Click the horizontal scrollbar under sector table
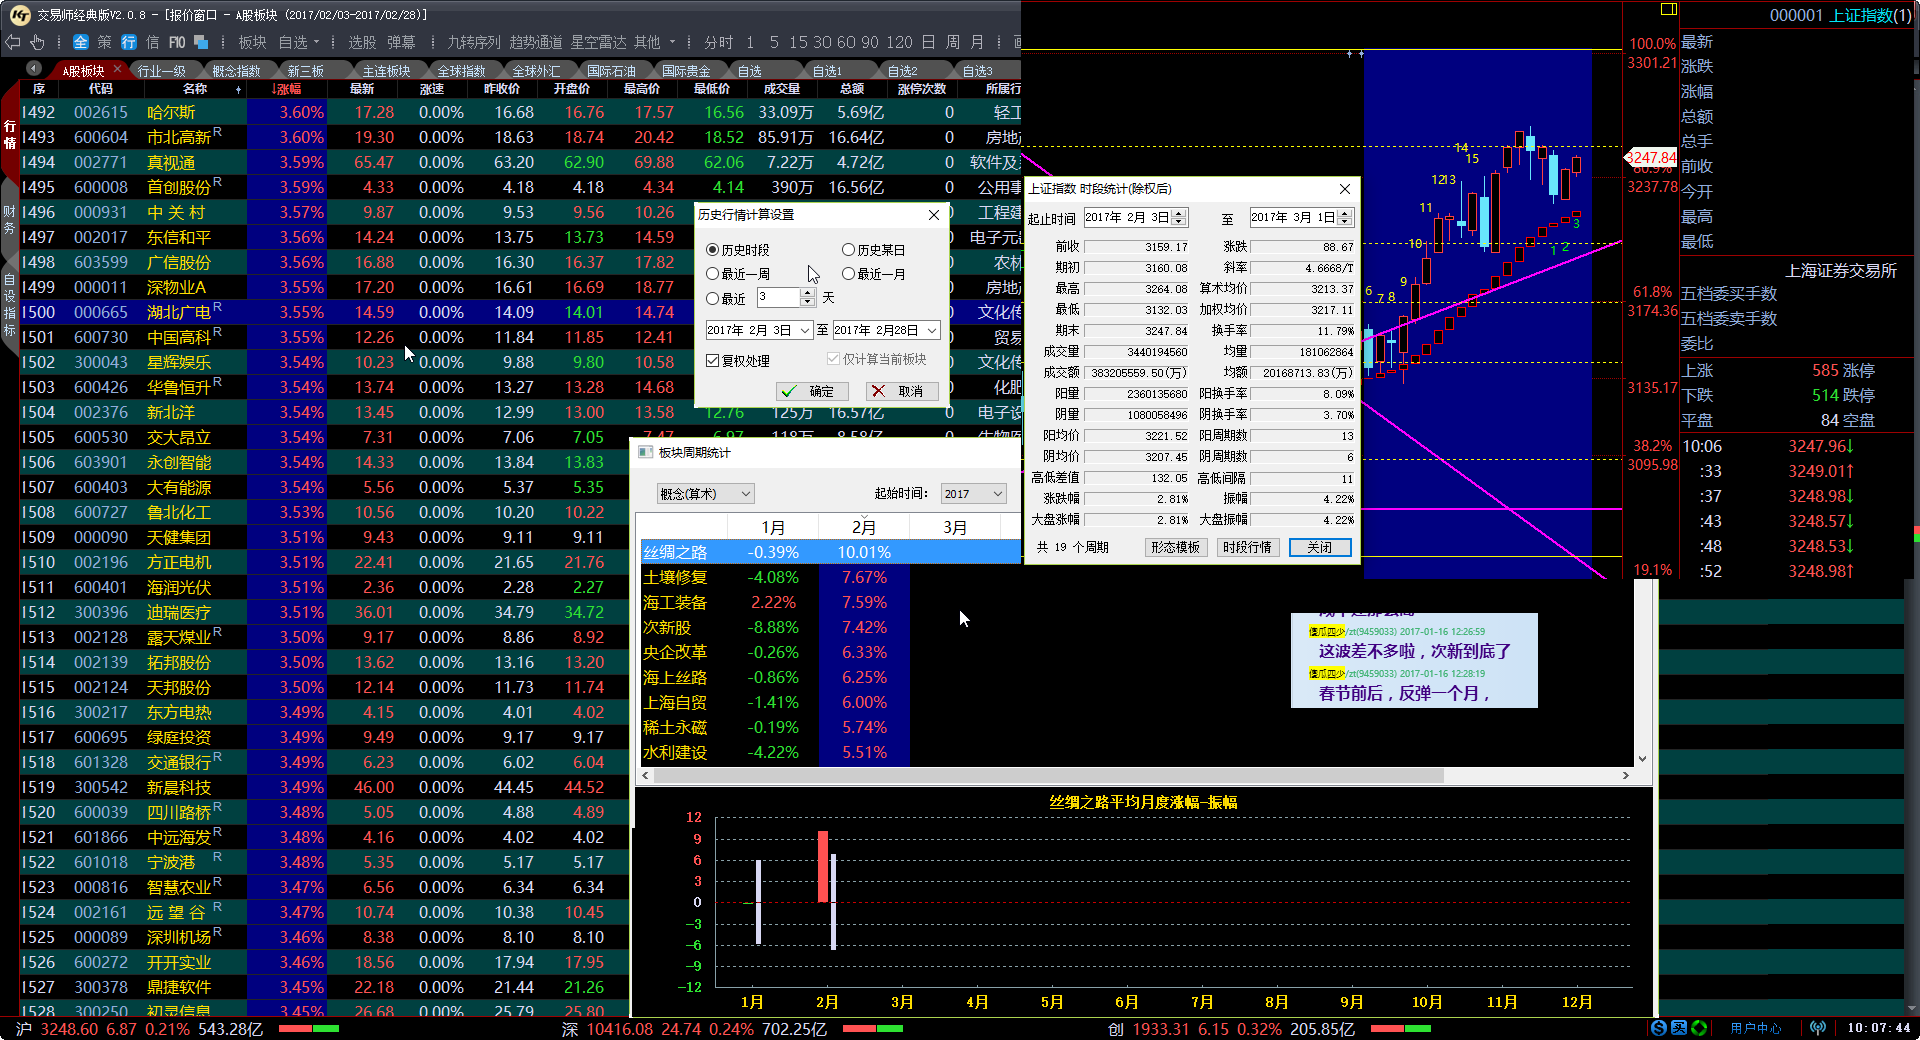 coord(1050,776)
